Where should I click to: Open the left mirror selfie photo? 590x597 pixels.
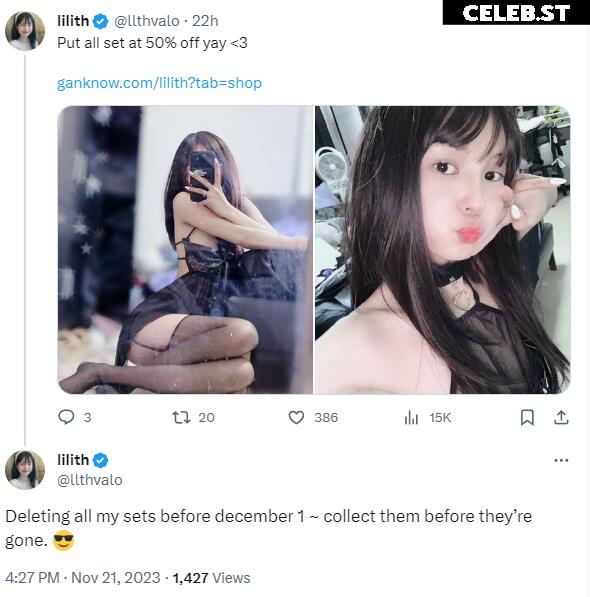[x=185, y=250]
